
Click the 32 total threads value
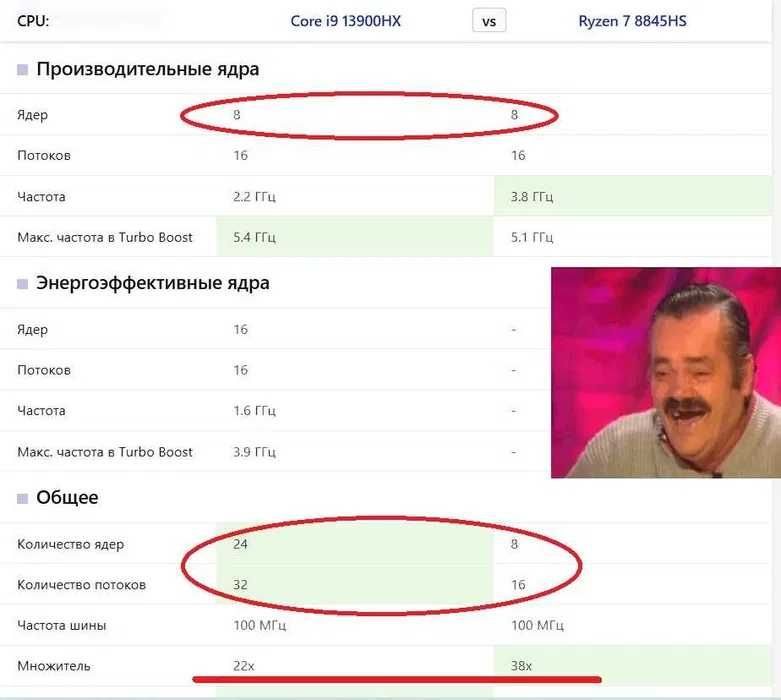[240, 584]
